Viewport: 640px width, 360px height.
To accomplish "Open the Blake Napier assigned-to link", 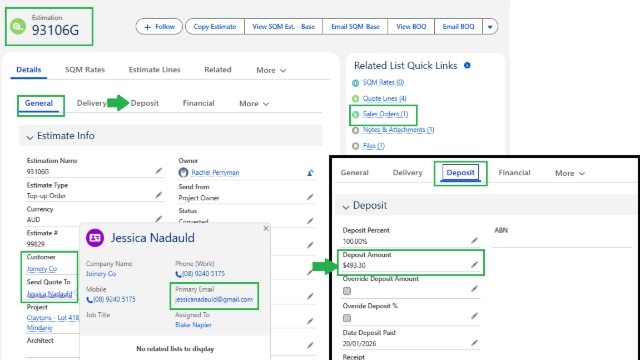I will tap(193, 325).
